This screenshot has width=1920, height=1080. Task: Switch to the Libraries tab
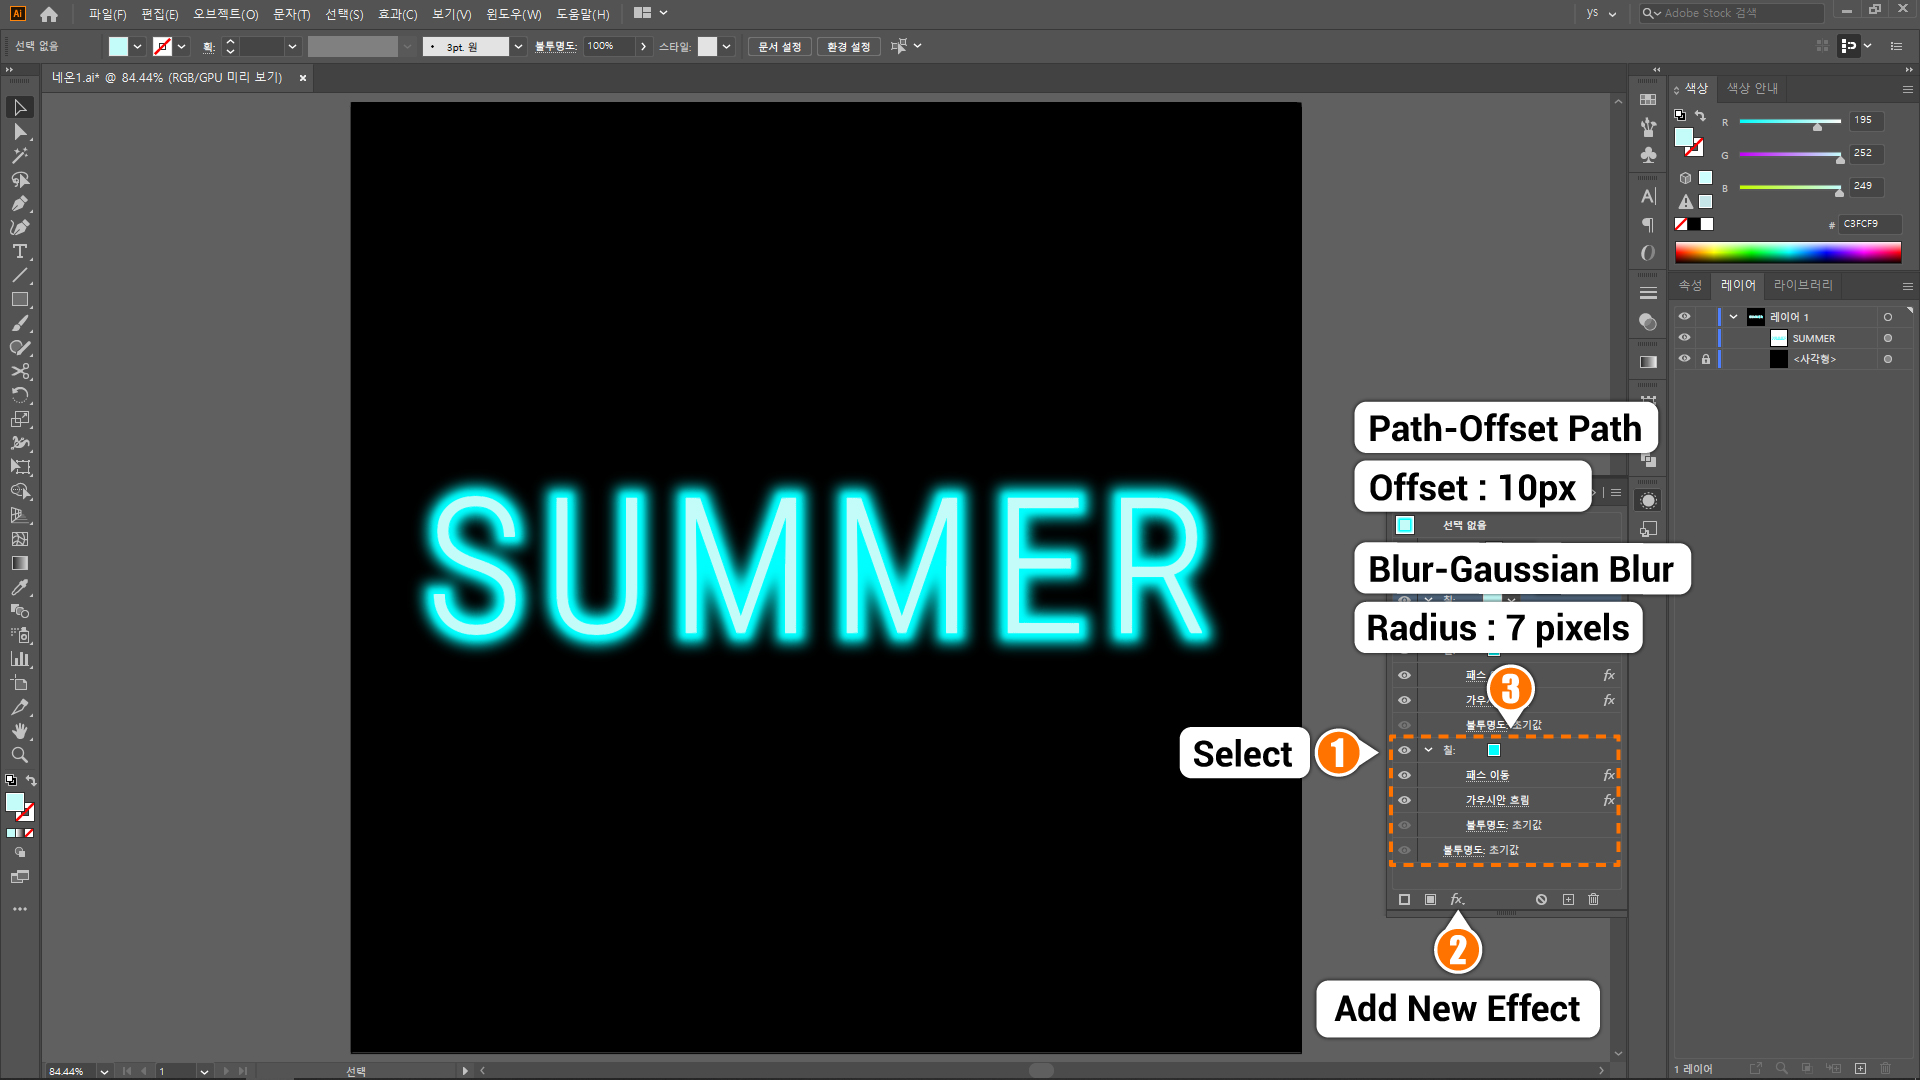click(1802, 285)
